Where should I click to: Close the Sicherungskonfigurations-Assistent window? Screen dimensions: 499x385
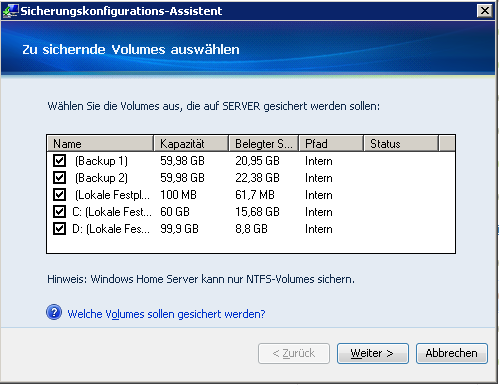coord(485,11)
